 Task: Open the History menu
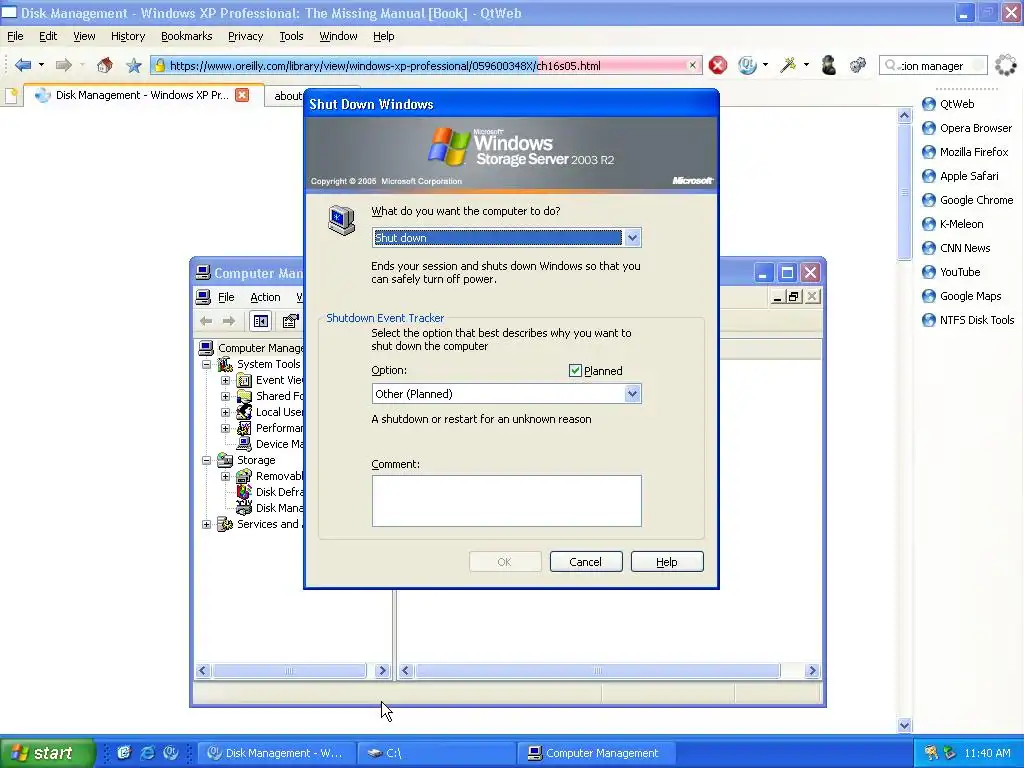click(128, 37)
